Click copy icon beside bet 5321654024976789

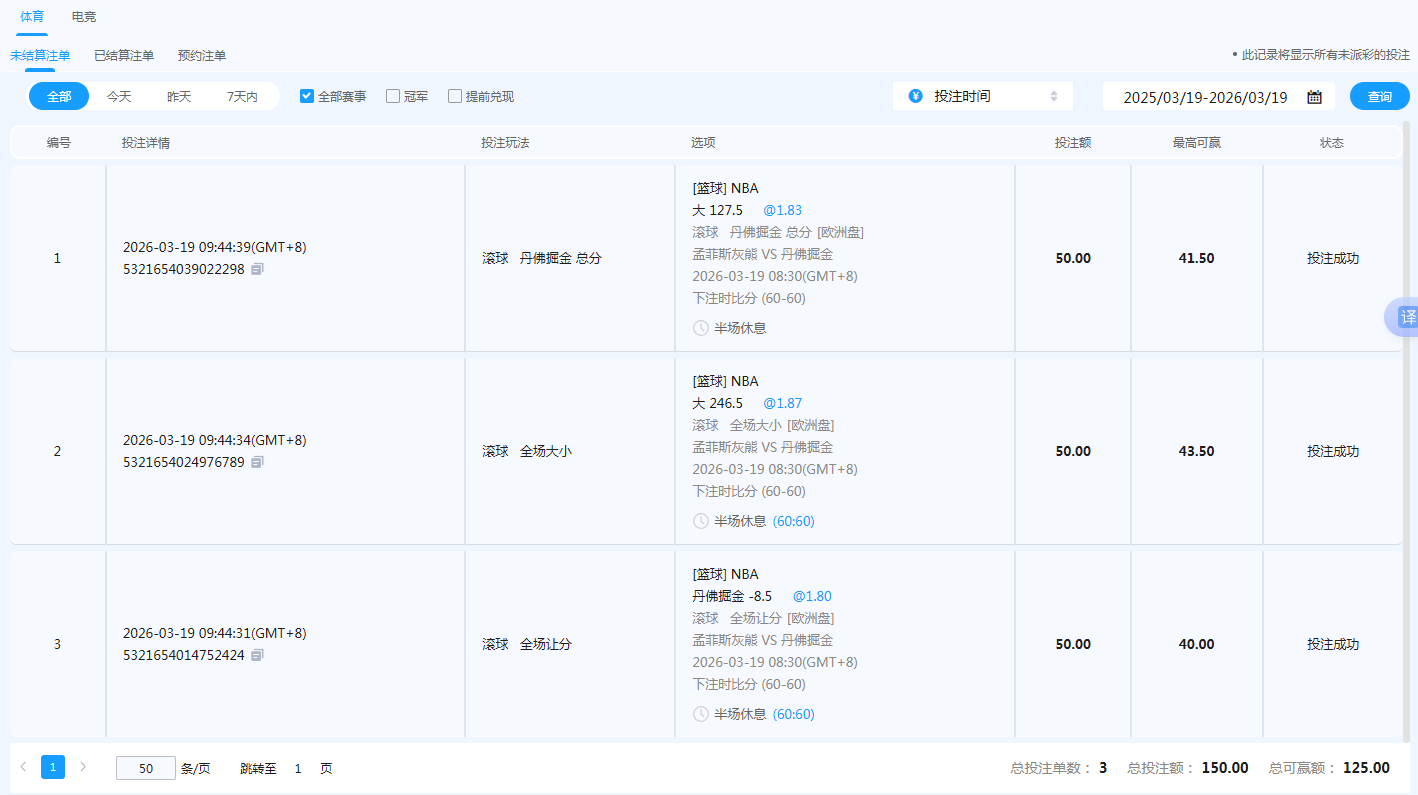(x=257, y=462)
